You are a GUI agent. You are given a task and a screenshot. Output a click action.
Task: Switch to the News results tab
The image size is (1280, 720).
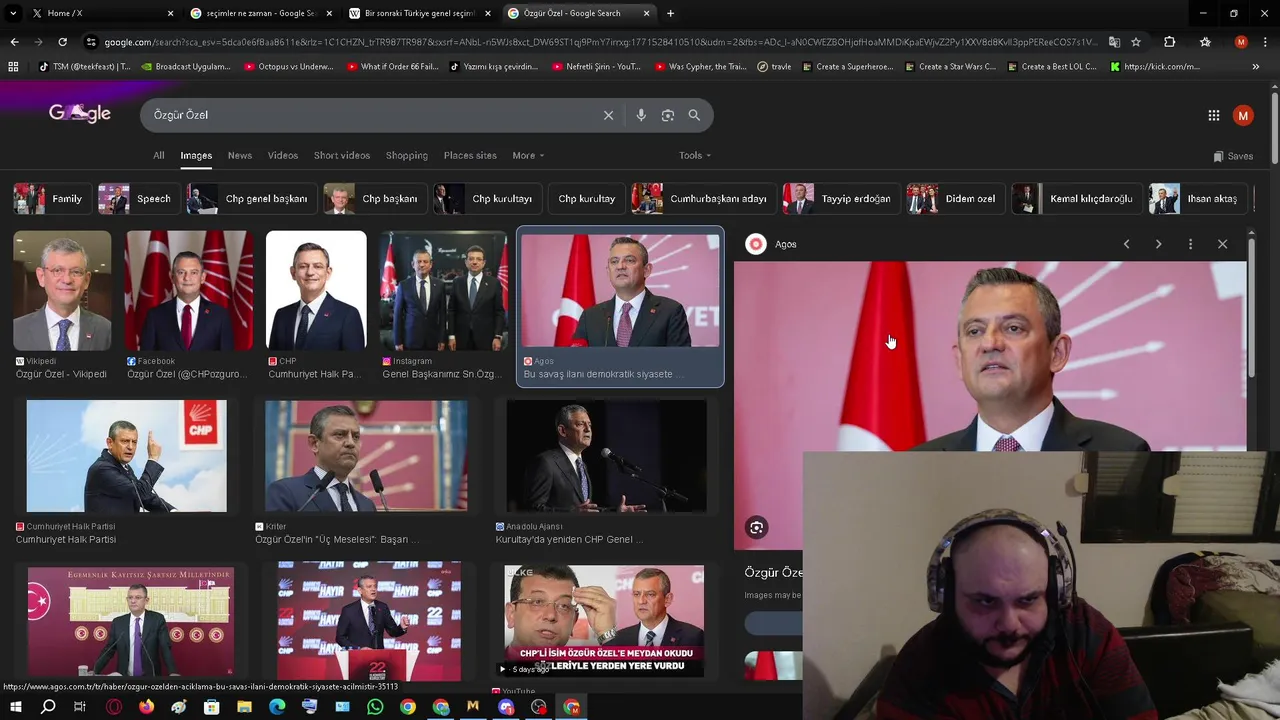click(240, 155)
